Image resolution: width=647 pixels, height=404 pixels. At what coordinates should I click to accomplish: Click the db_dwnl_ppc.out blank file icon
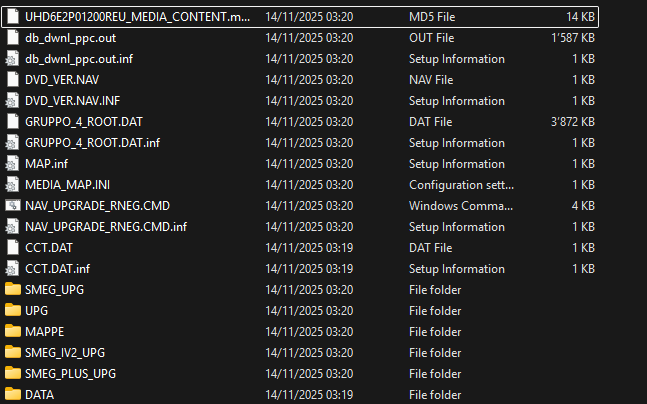pos(13,38)
